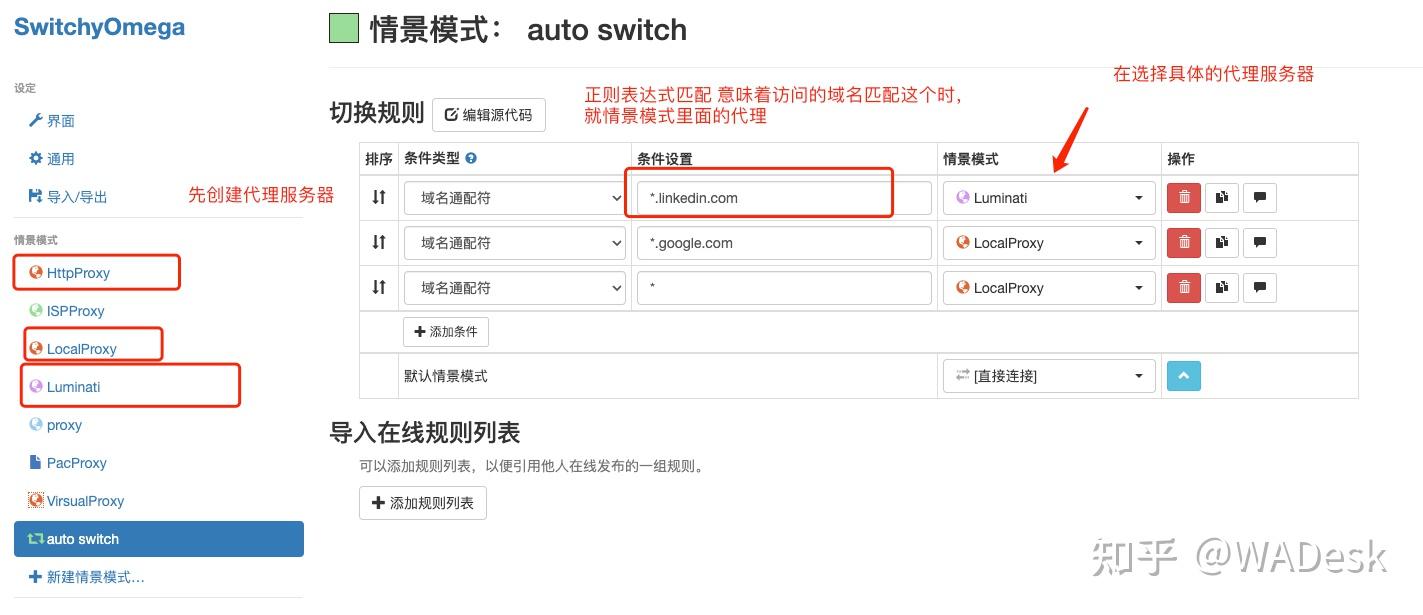Open the condition type dropdown for the first rule
This screenshot has height=615, width=1423.
point(514,197)
